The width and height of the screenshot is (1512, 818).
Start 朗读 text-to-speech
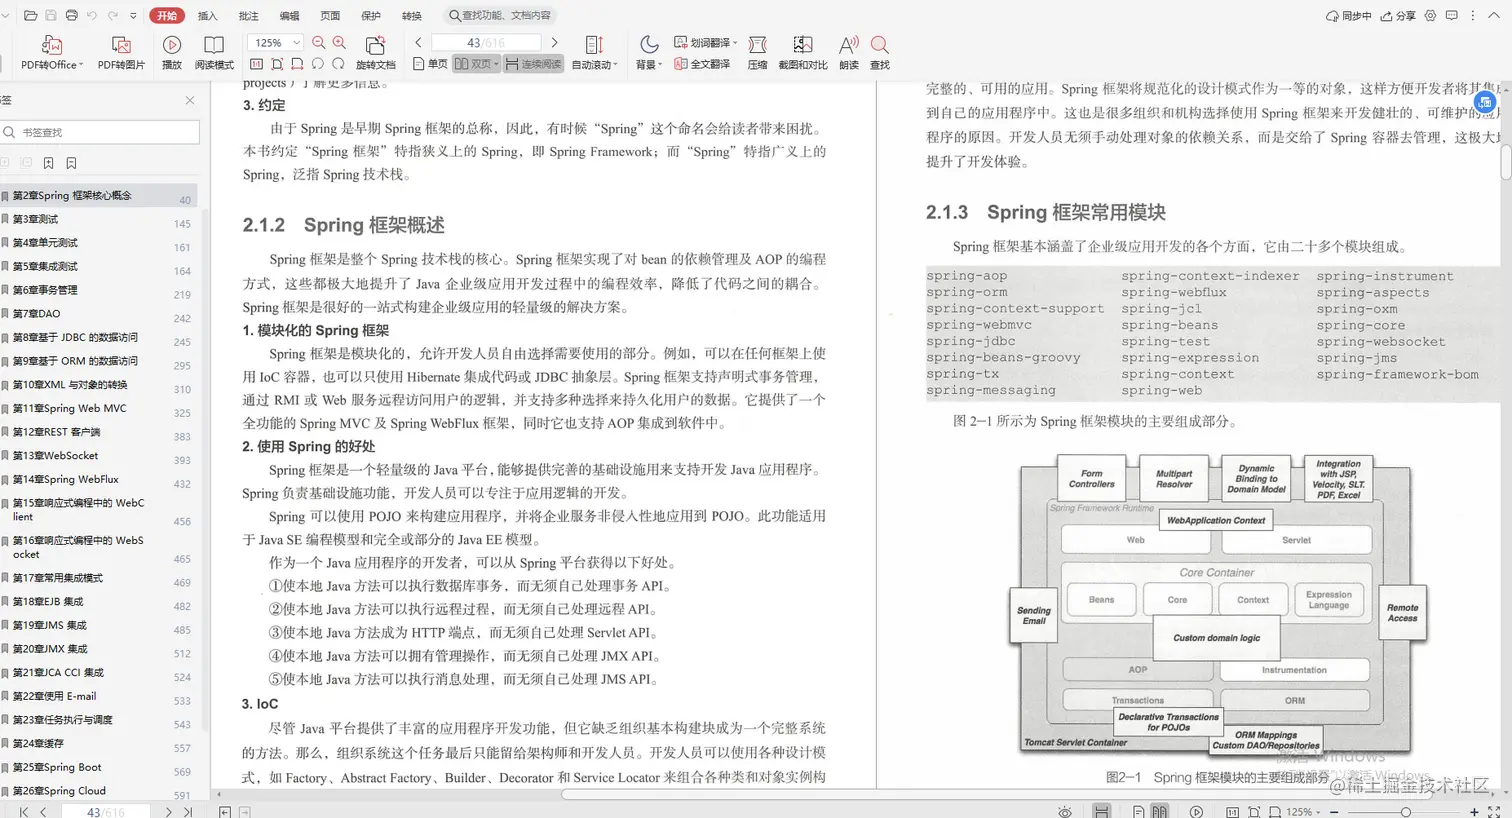tap(848, 52)
